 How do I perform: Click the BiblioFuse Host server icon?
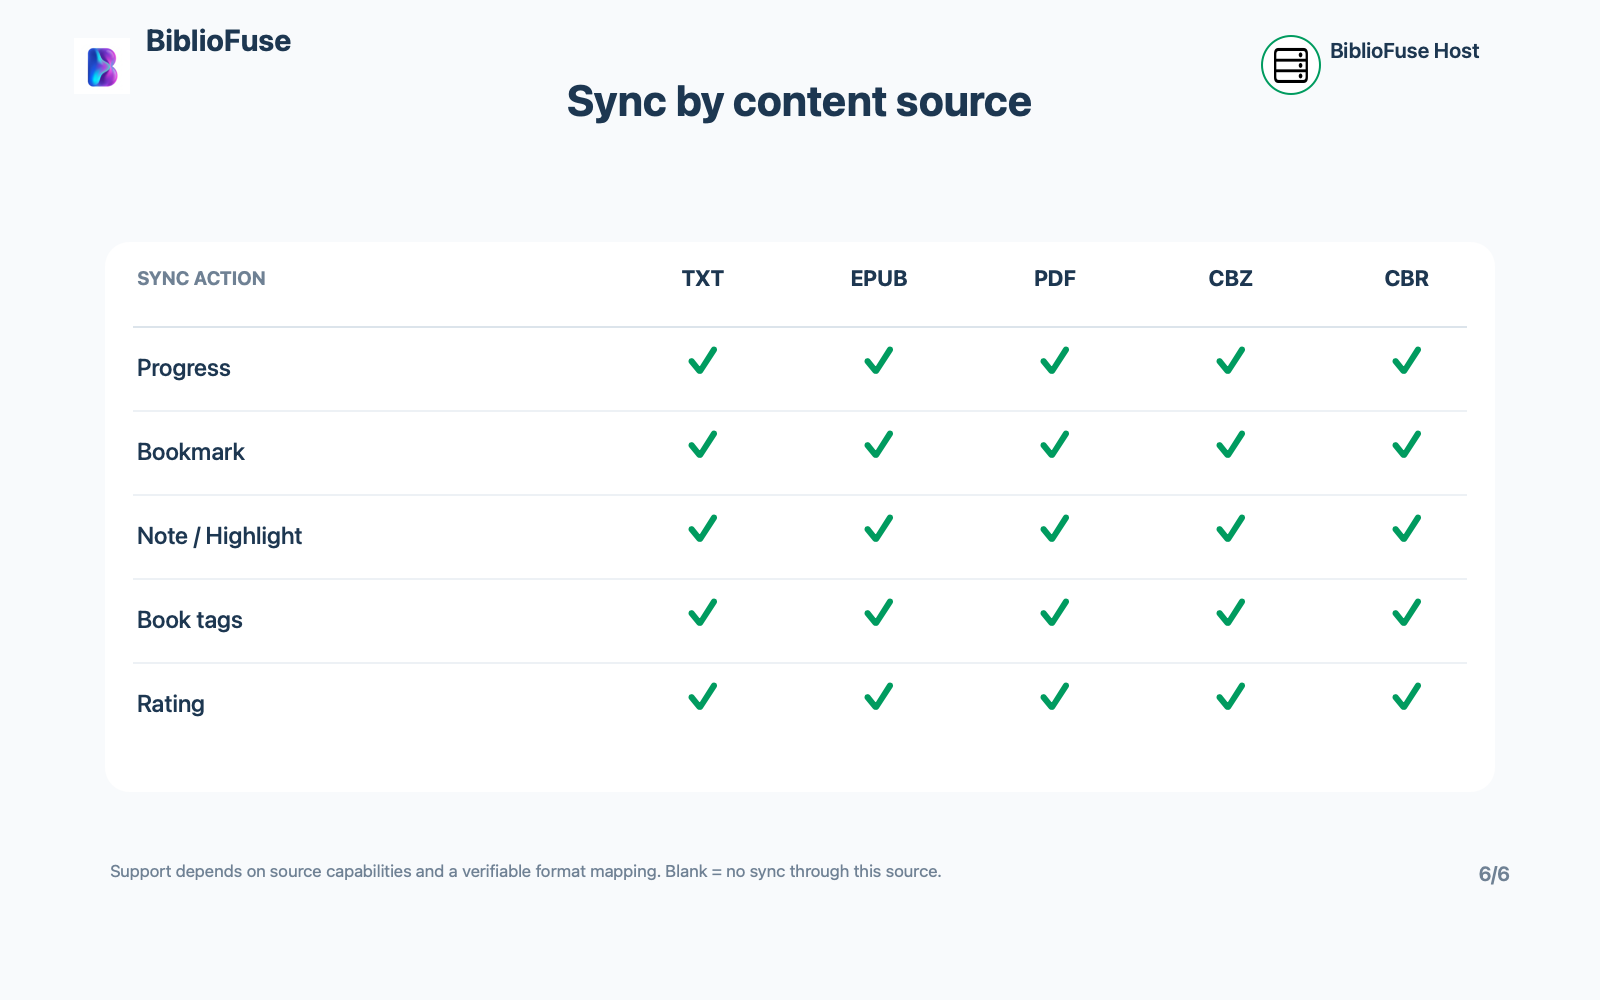pos(1291,65)
